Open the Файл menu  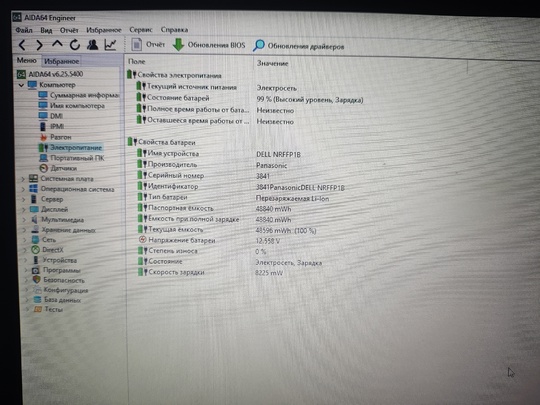pos(24,30)
